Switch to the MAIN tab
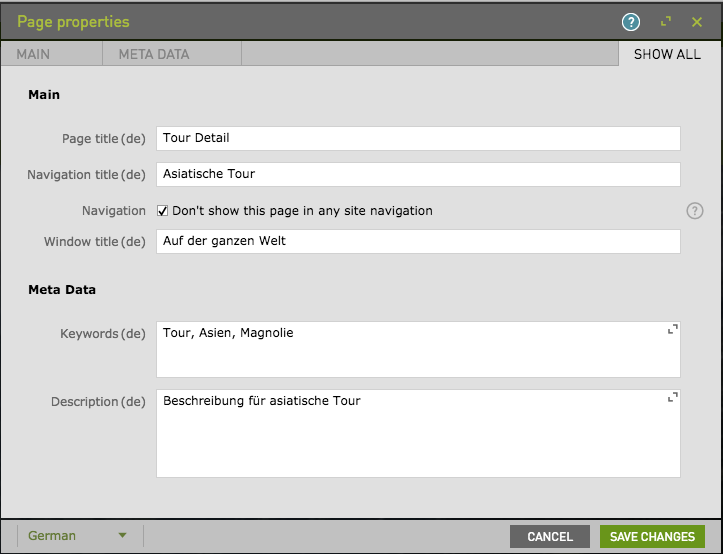723x554 pixels. coord(33,54)
